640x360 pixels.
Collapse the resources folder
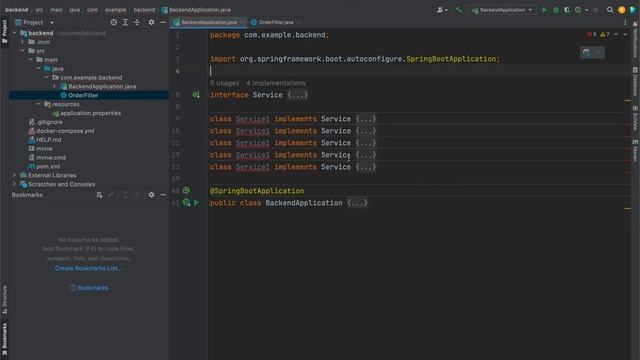pos(38,104)
